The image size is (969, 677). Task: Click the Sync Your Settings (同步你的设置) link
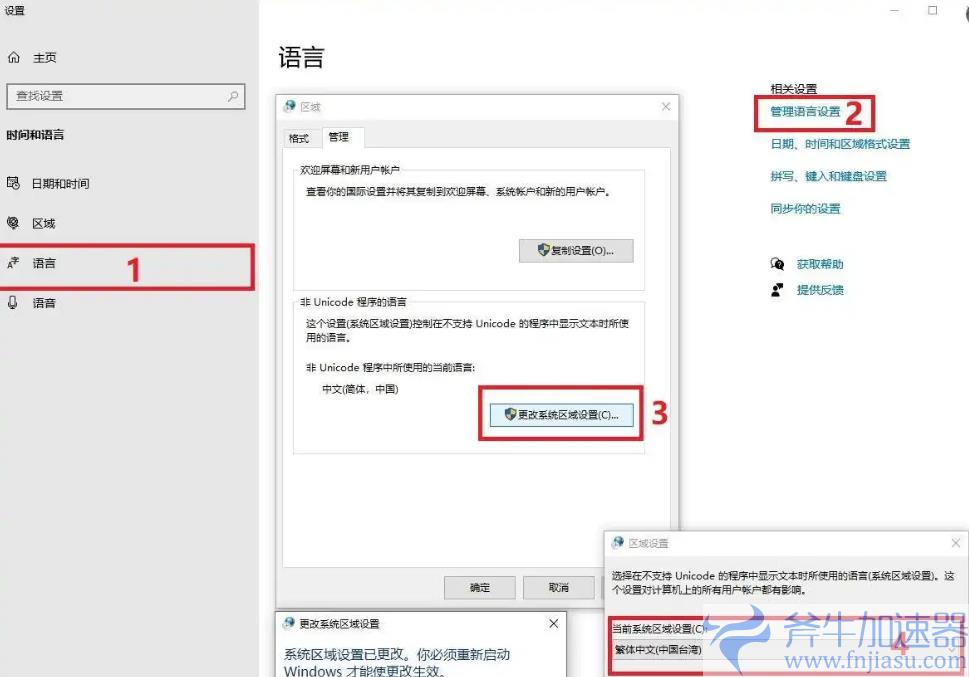pyautogui.click(x=805, y=209)
